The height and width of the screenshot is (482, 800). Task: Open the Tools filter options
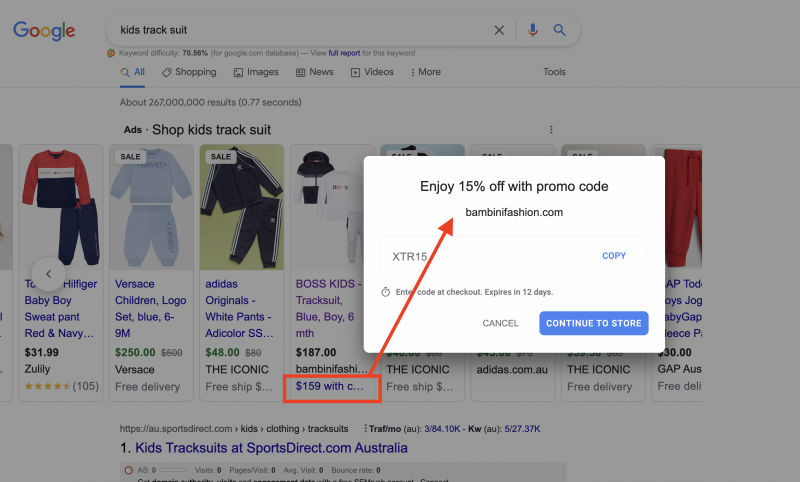point(554,72)
